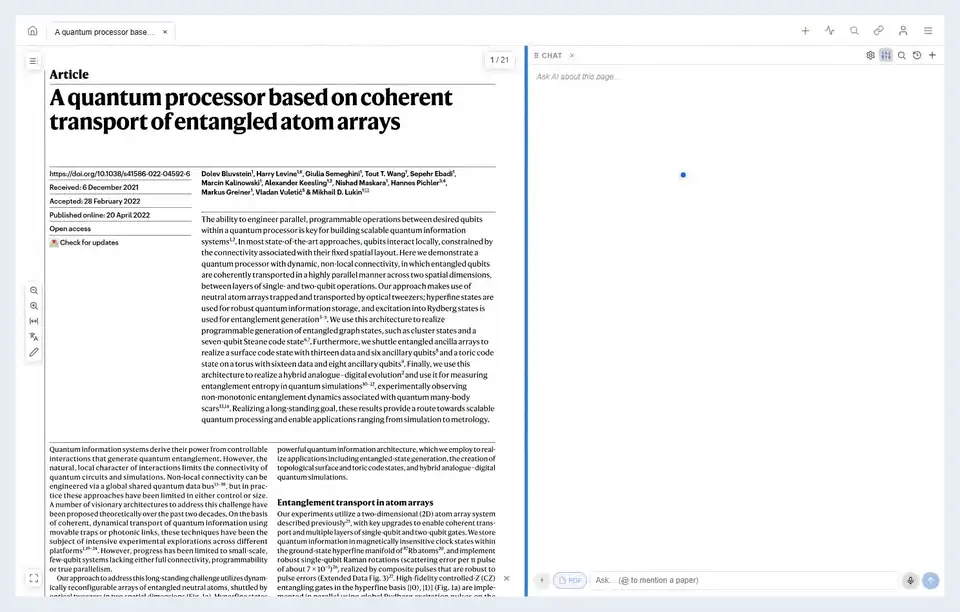Toggle the chat options sliders button
This screenshot has height=612, width=960.
886,55
